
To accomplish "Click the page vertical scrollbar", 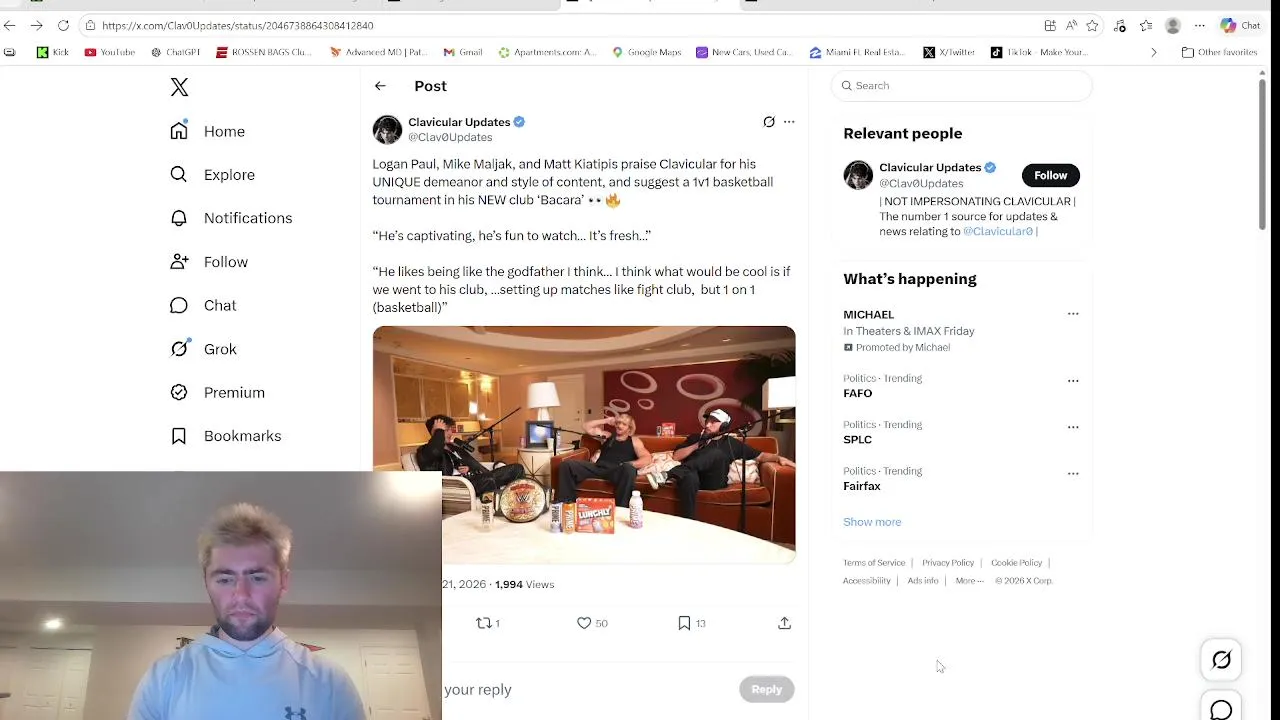I will pos(1262,155).
